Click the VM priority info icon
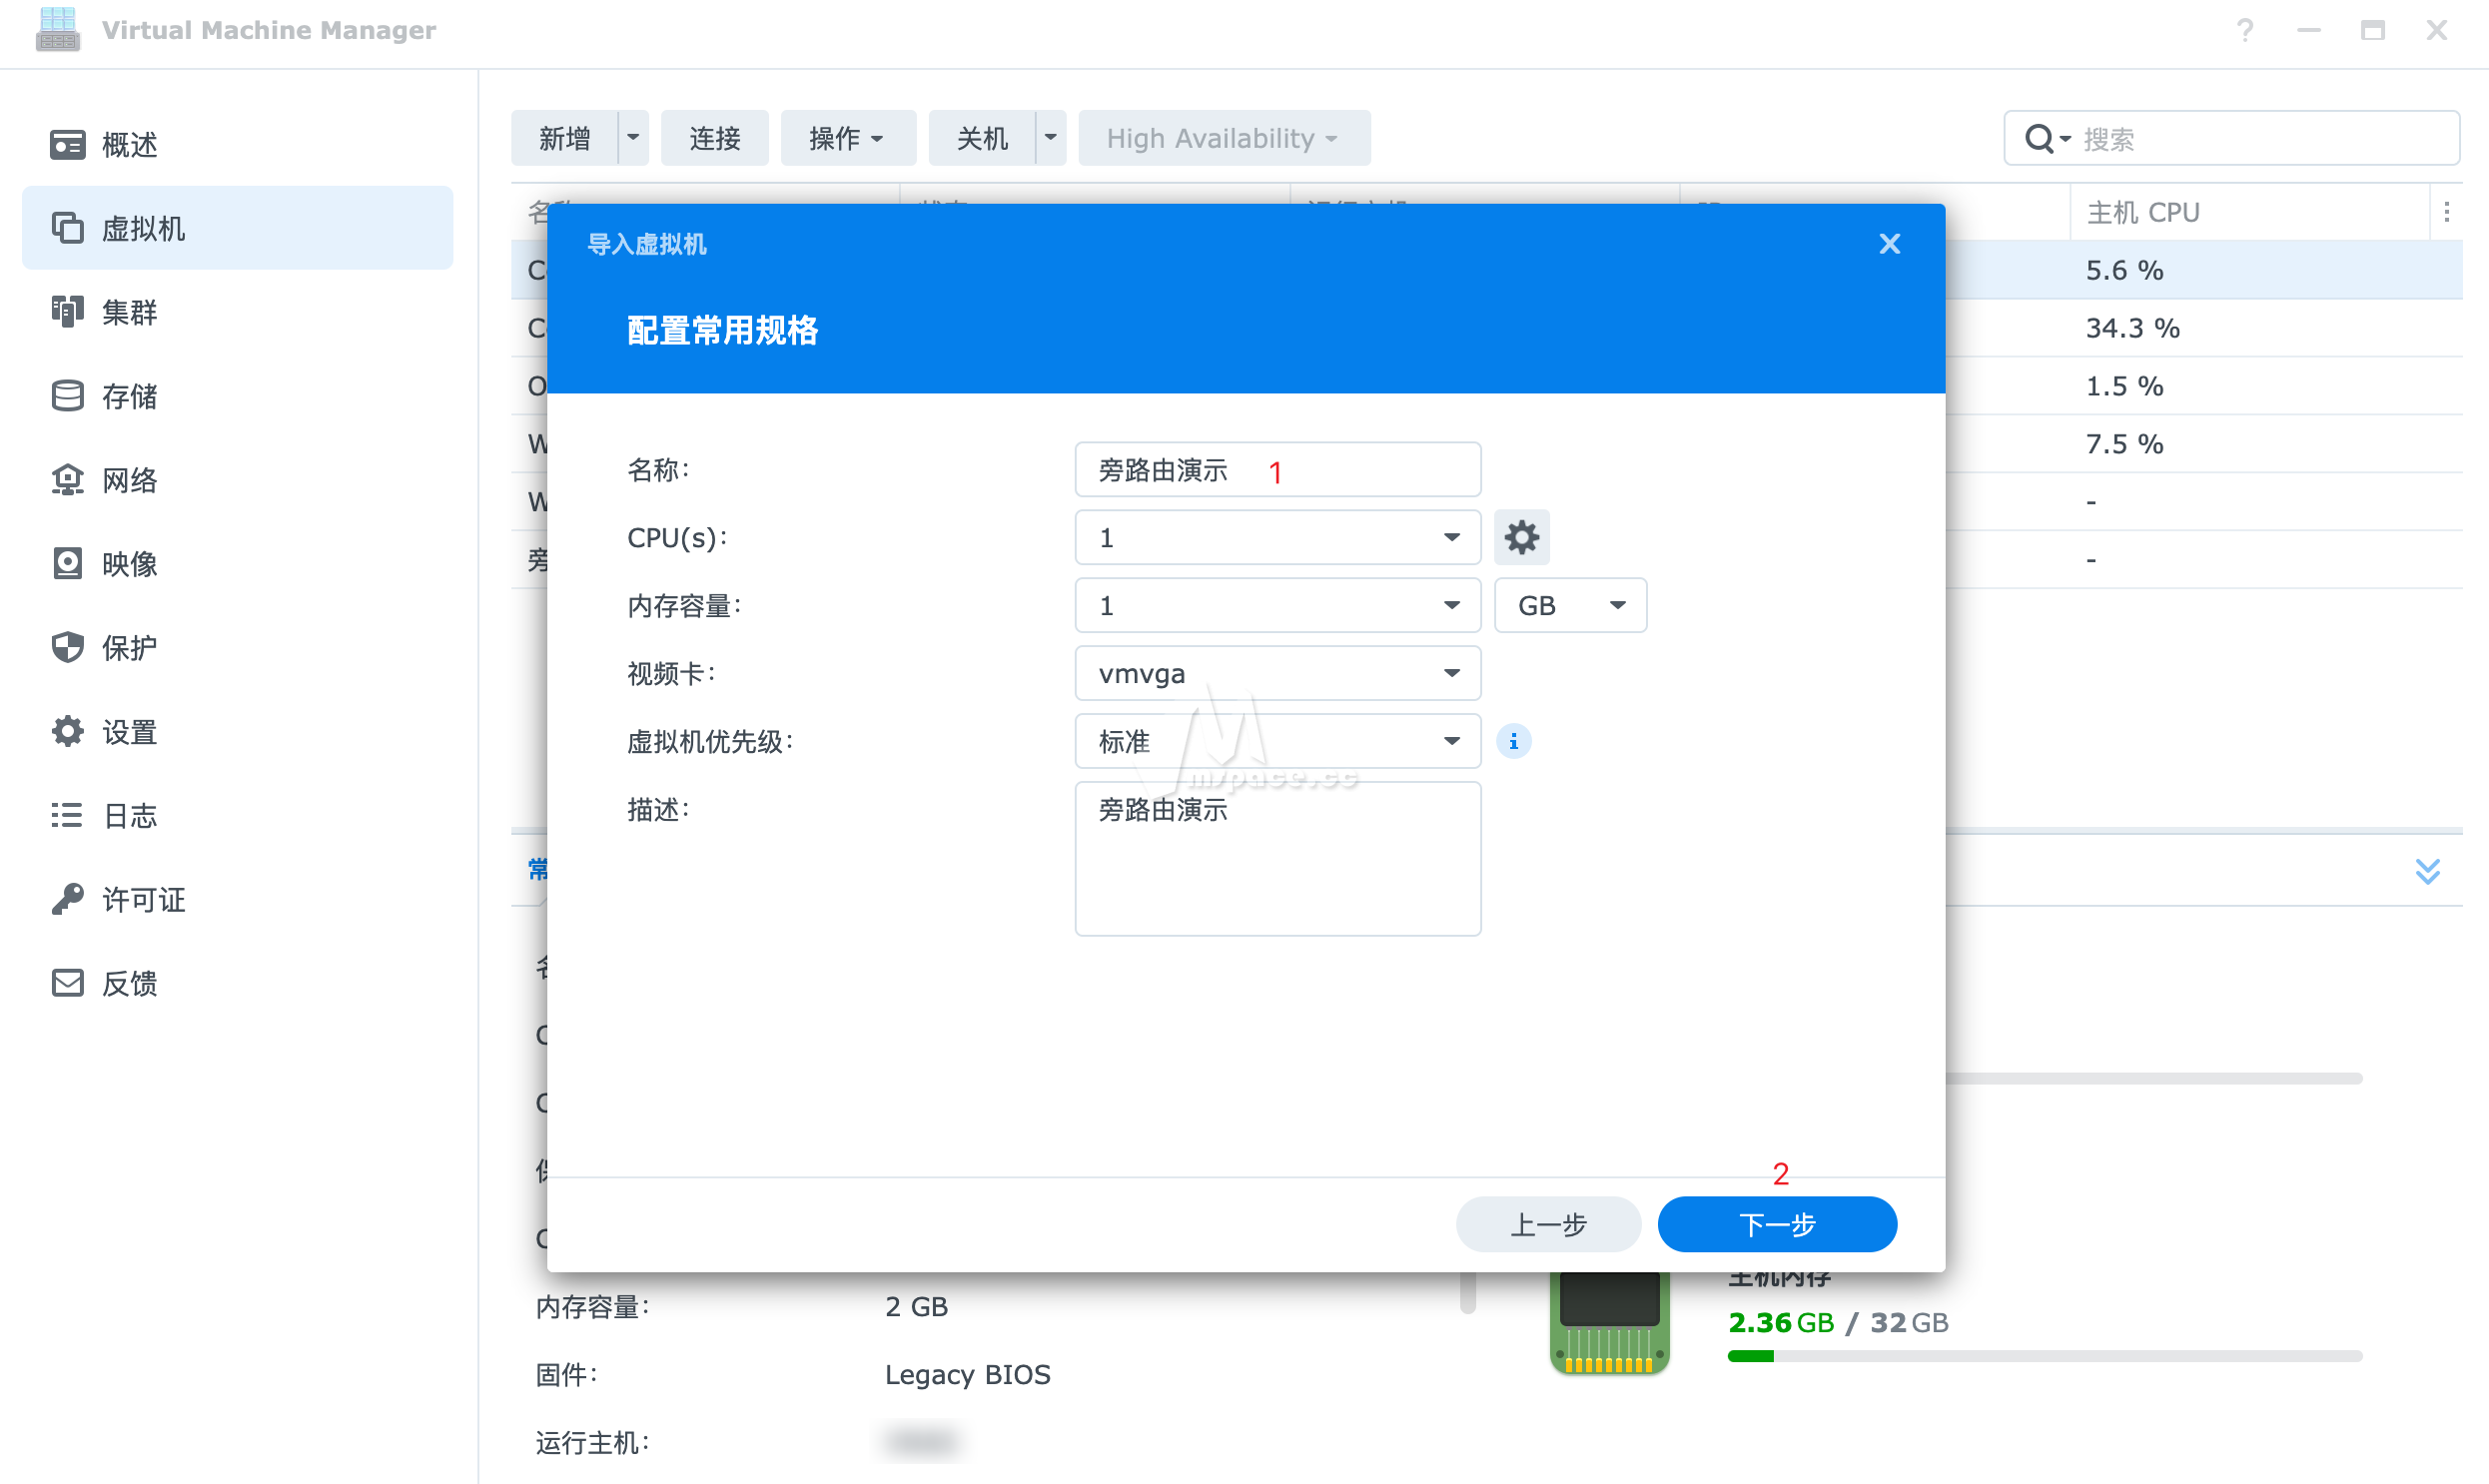This screenshot has width=2489, height=1484. 1514,741
